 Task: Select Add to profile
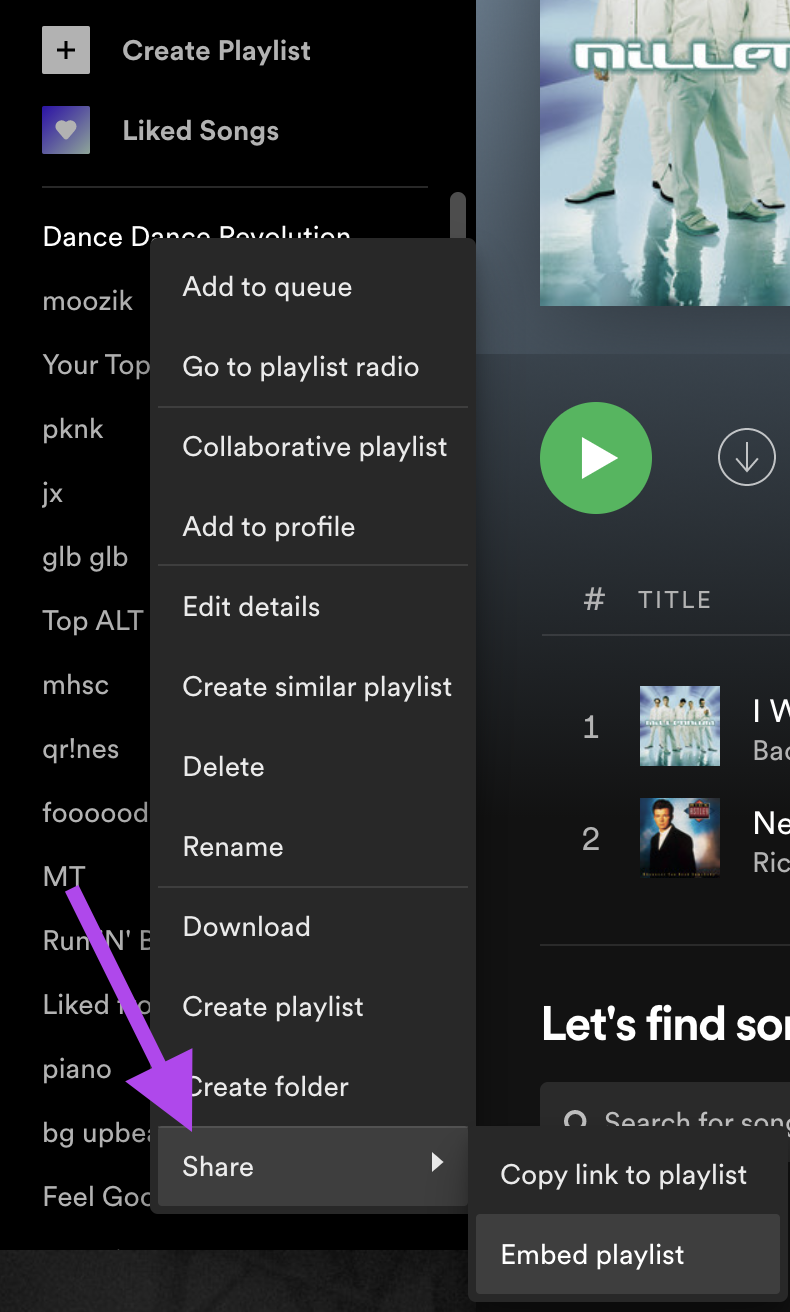tap(313, 527)
